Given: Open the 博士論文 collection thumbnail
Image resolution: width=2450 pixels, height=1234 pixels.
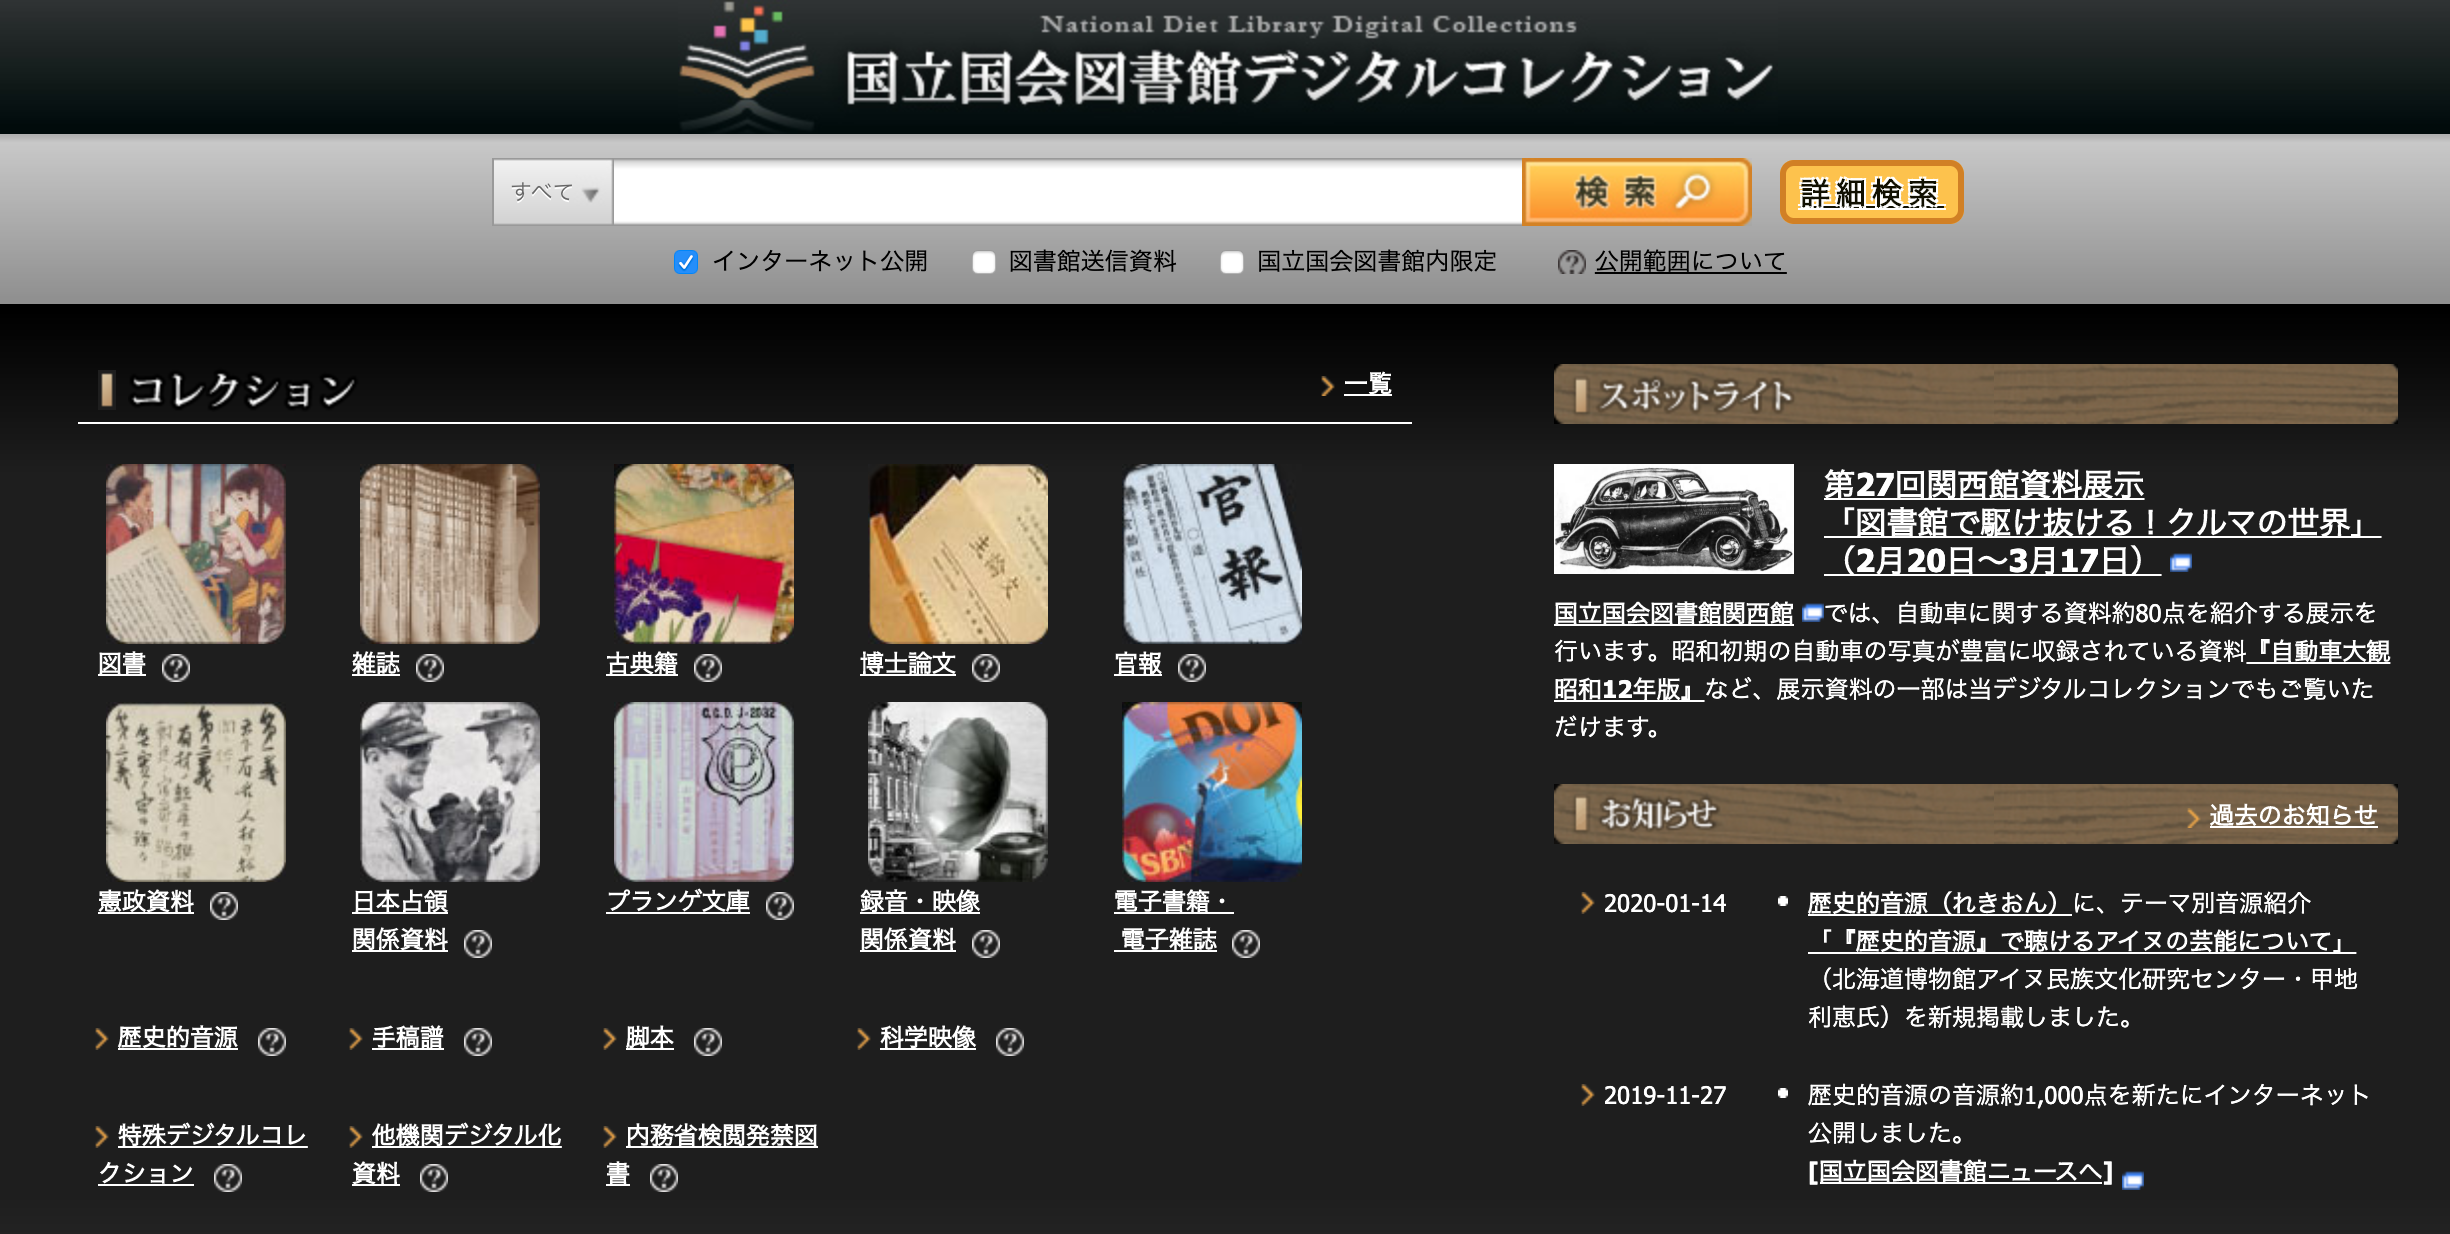Looking at the screenshot, I should point(958,553).
